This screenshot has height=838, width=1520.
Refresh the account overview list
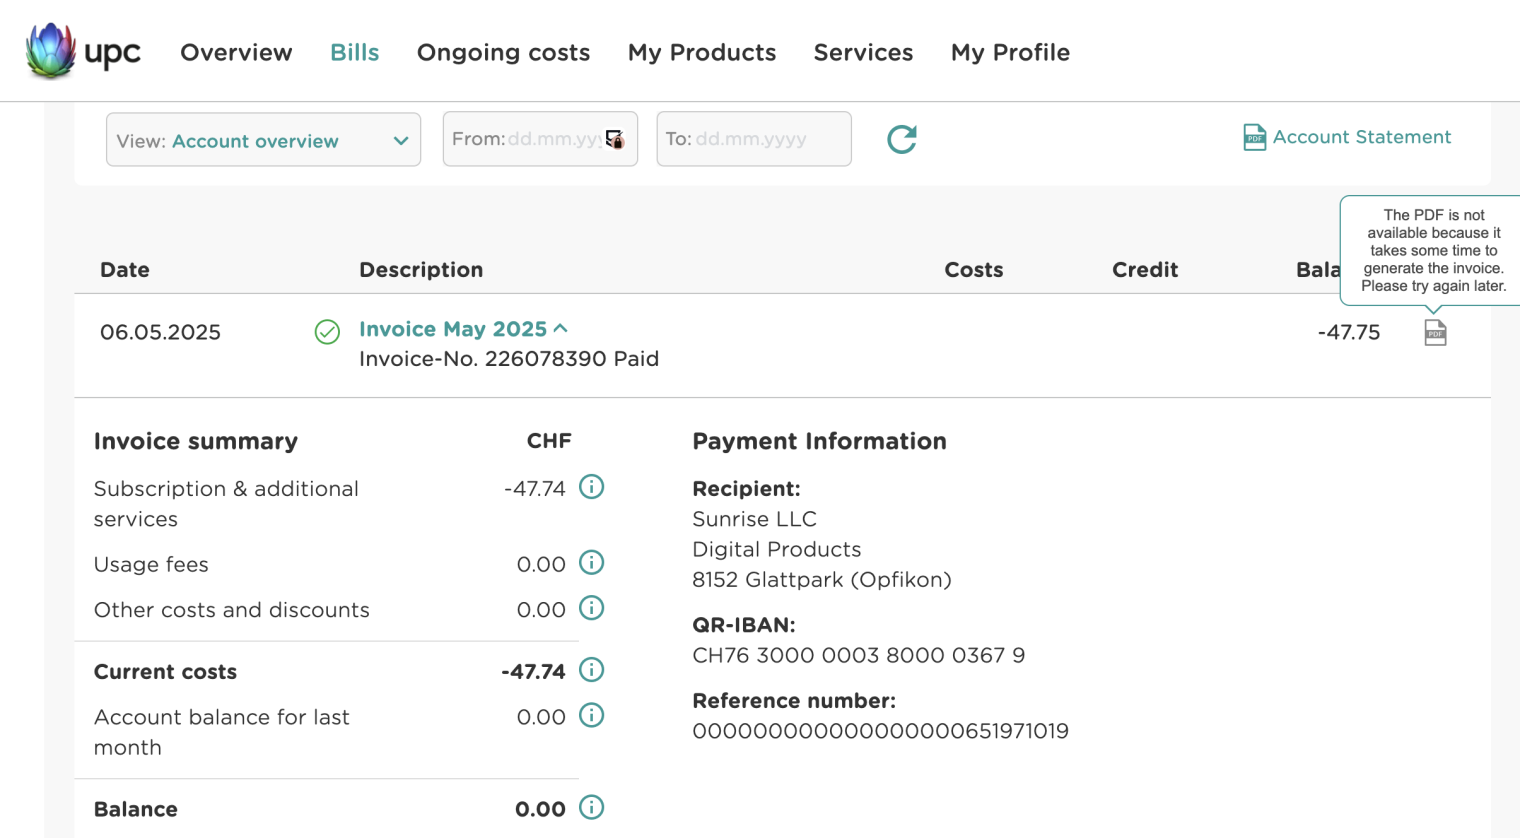point(900,140)
